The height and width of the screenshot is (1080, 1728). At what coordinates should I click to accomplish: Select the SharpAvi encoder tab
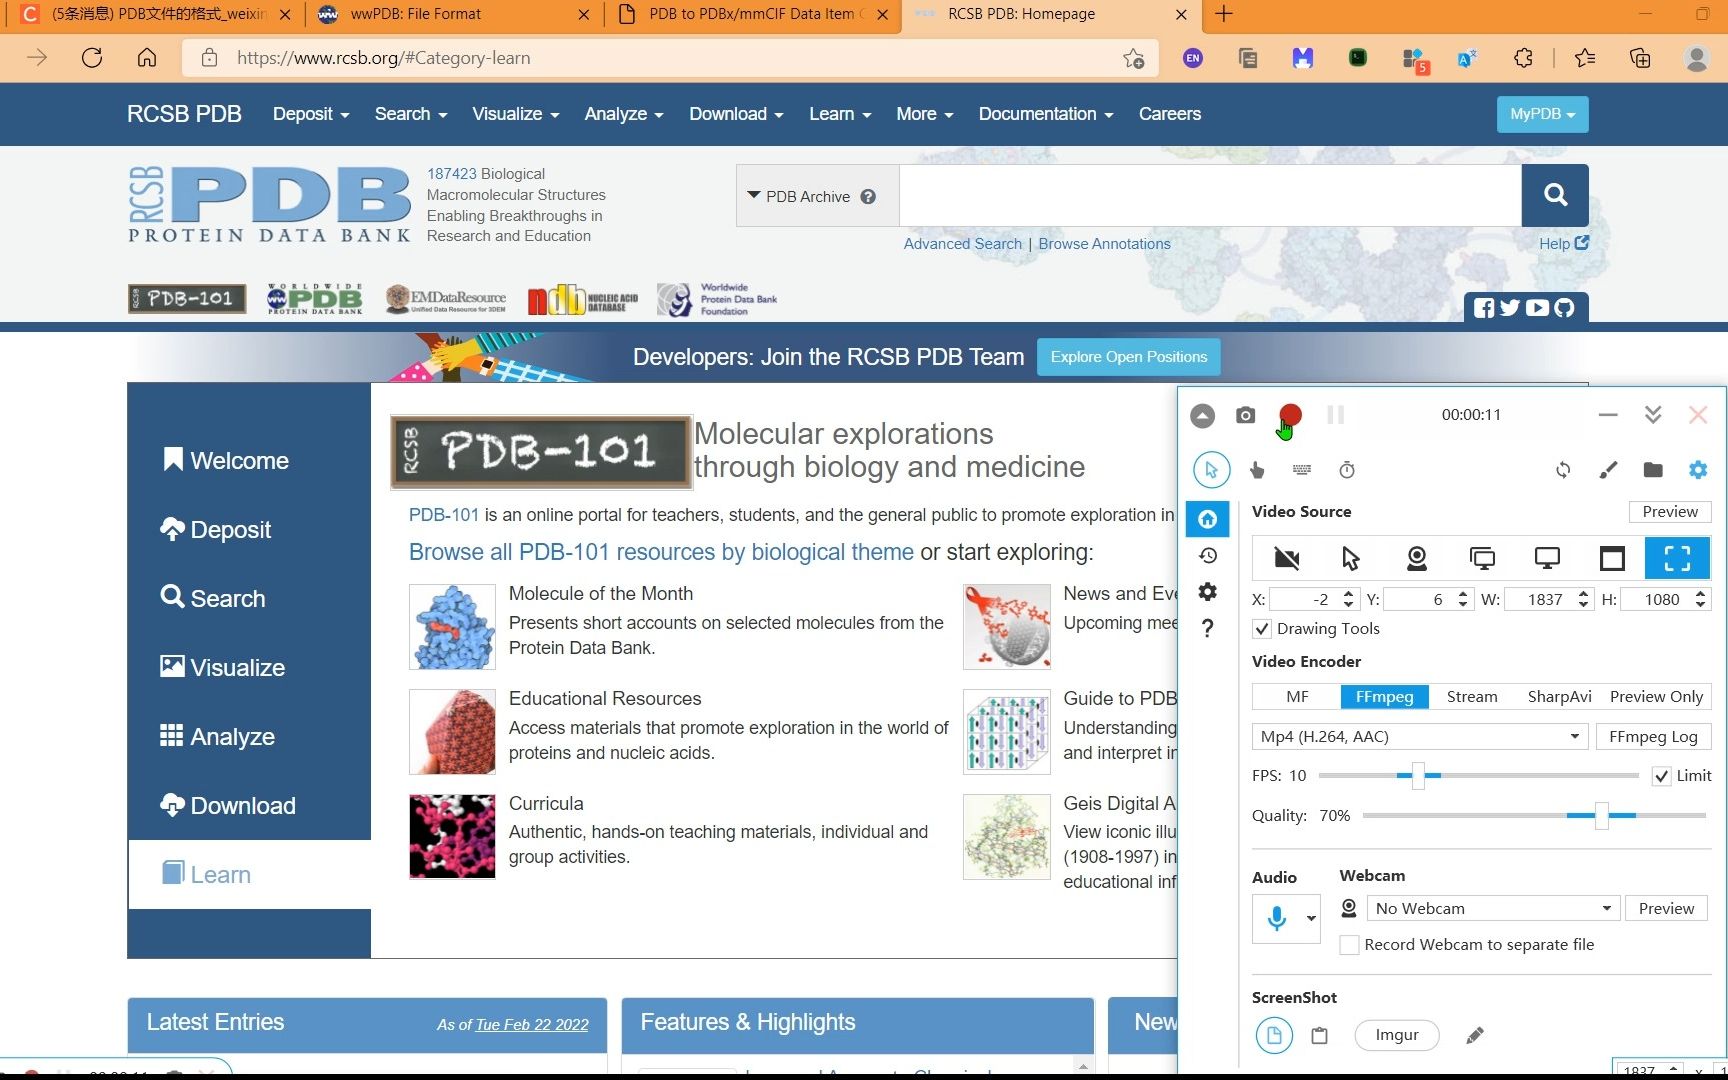tap(1559, 697)
